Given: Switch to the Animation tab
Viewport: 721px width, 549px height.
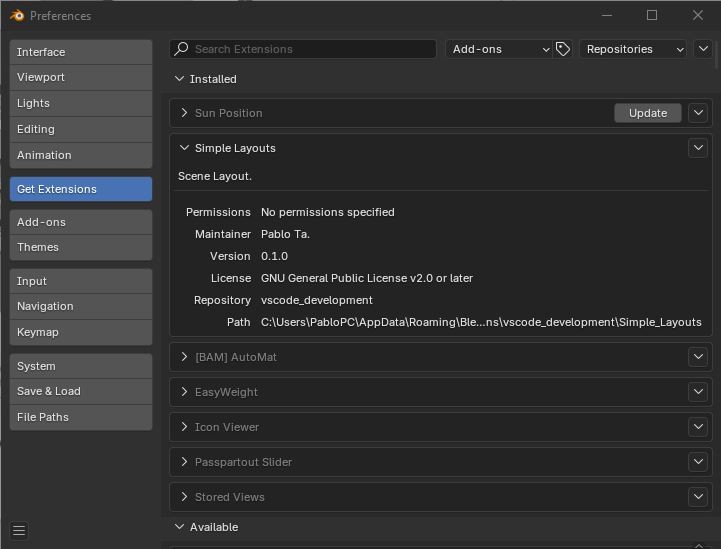Looking at the screenshot, I should pos(81,155).
